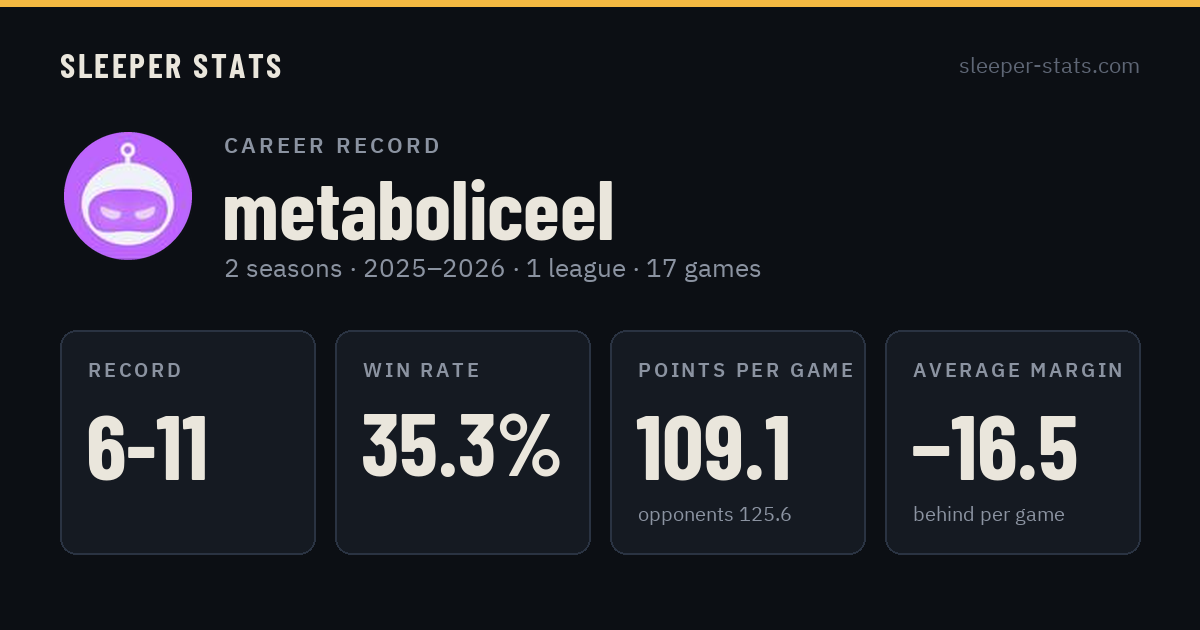Click the purple robot avatar icon
Image resolution: width=1200 pixels, height=630 pixels.
(x=128, y=196)
